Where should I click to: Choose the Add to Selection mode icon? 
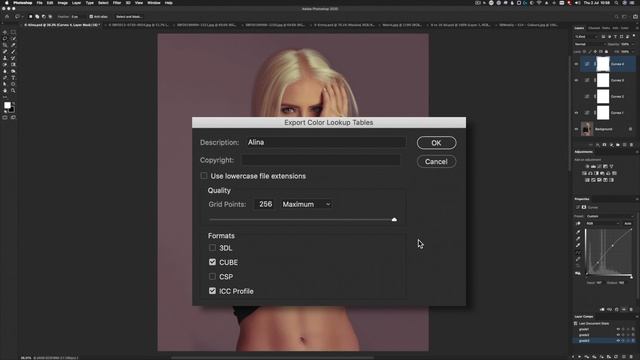click(37, 17)
